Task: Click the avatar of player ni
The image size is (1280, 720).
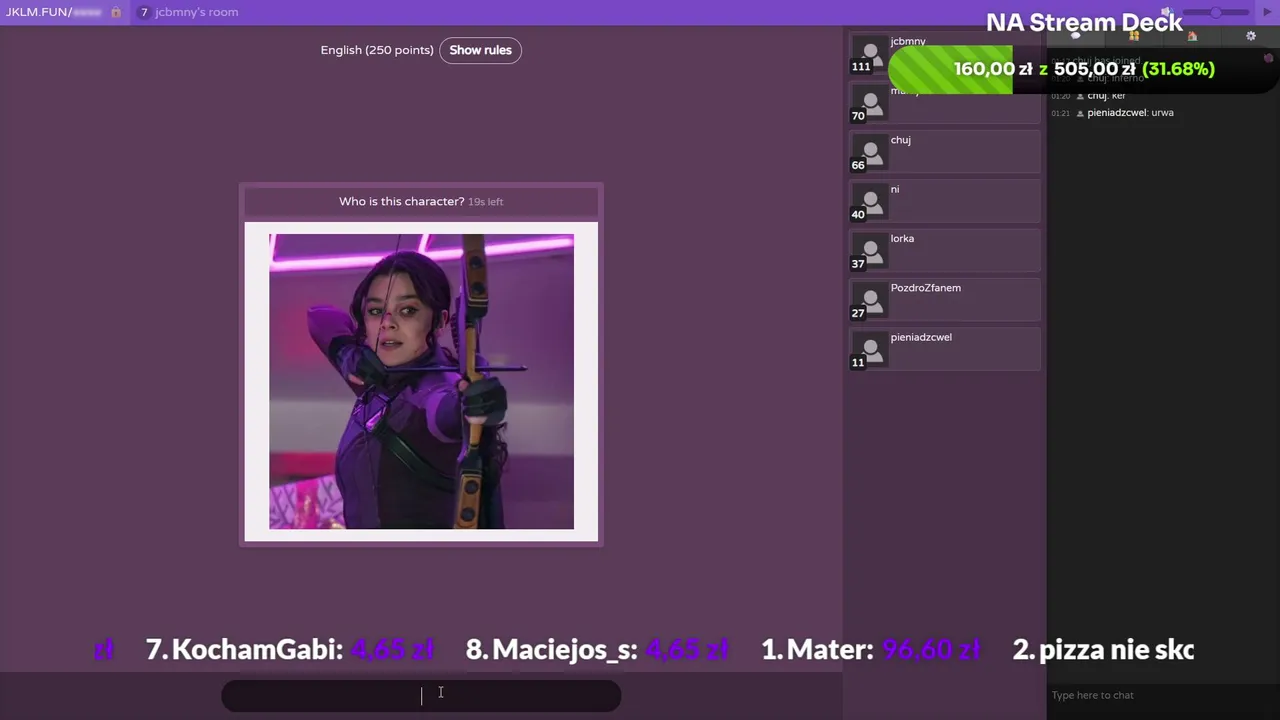Action: 870,203
